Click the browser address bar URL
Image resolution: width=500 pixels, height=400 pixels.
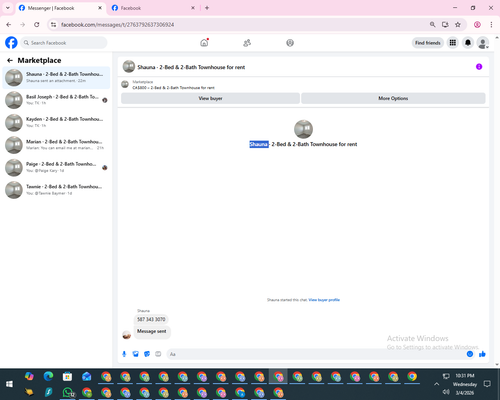(118, 25)
